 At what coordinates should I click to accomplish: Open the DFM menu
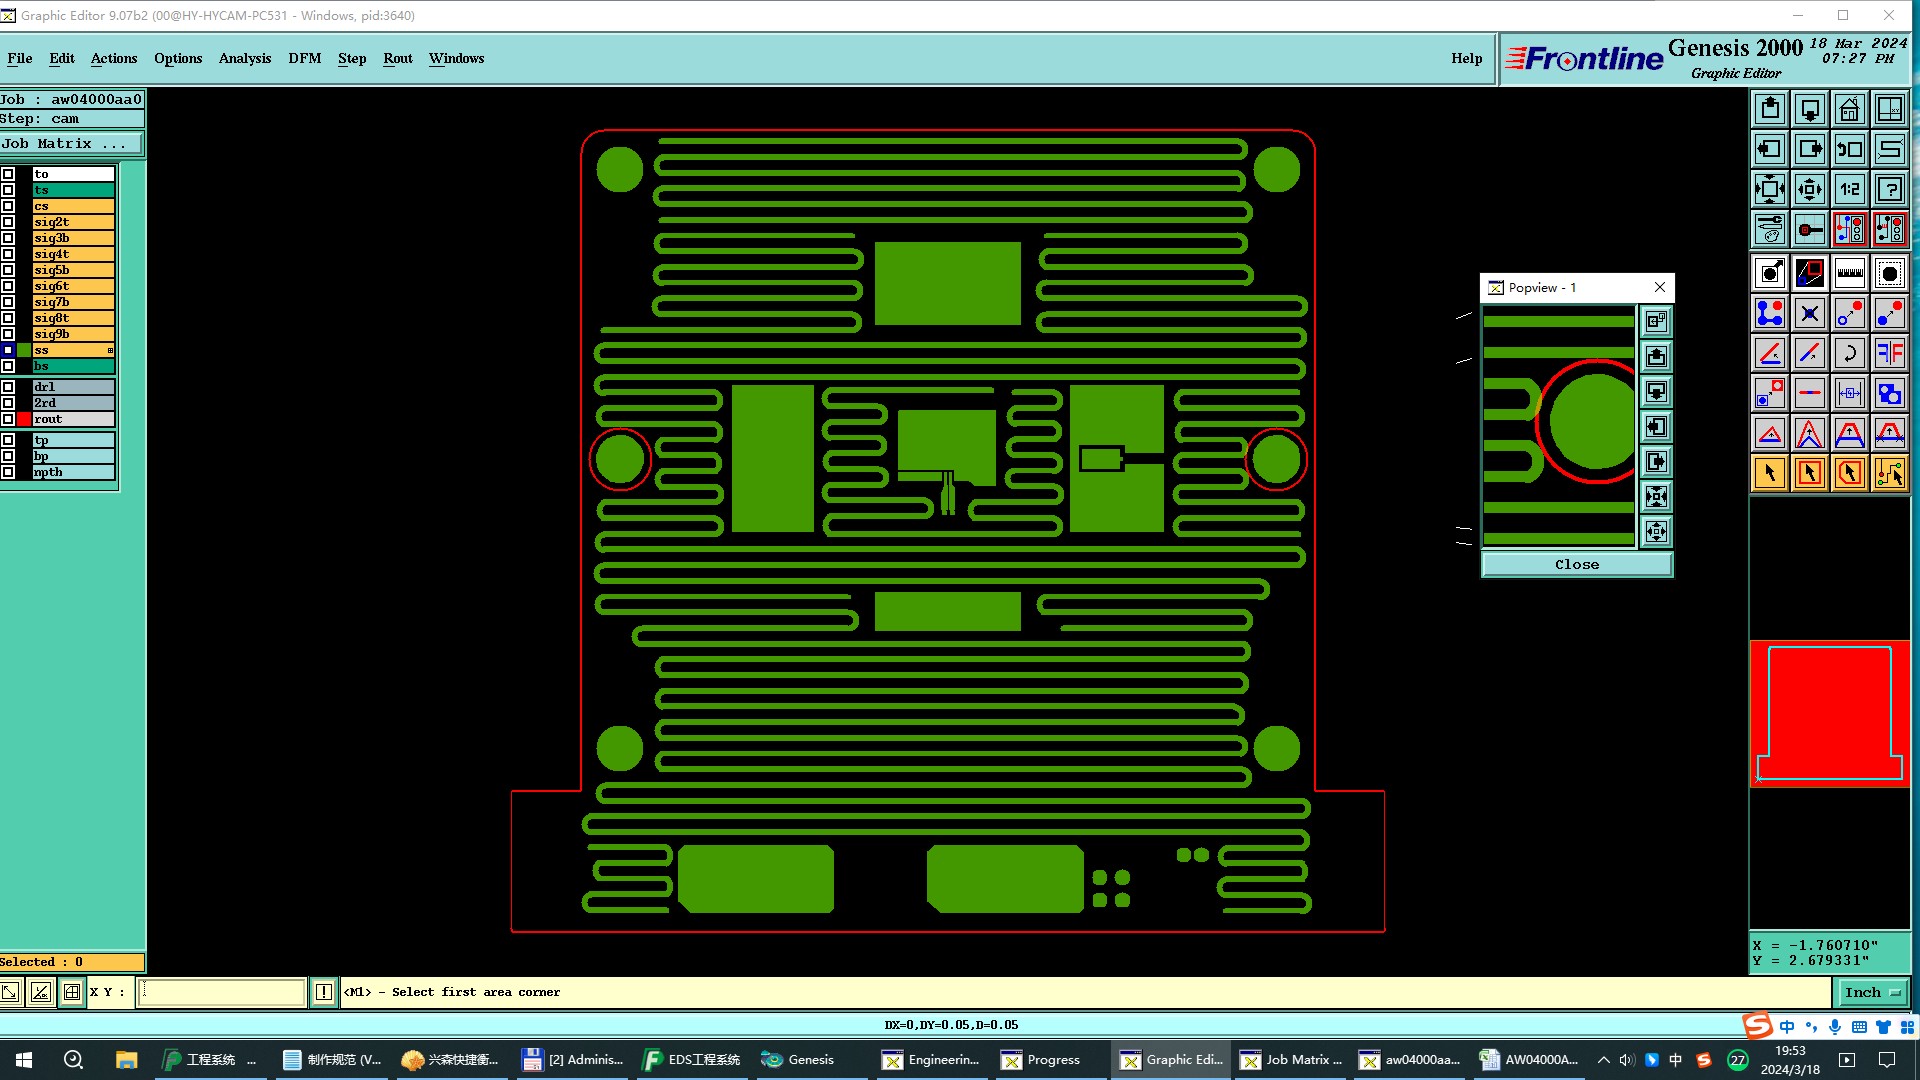[304, 58]
